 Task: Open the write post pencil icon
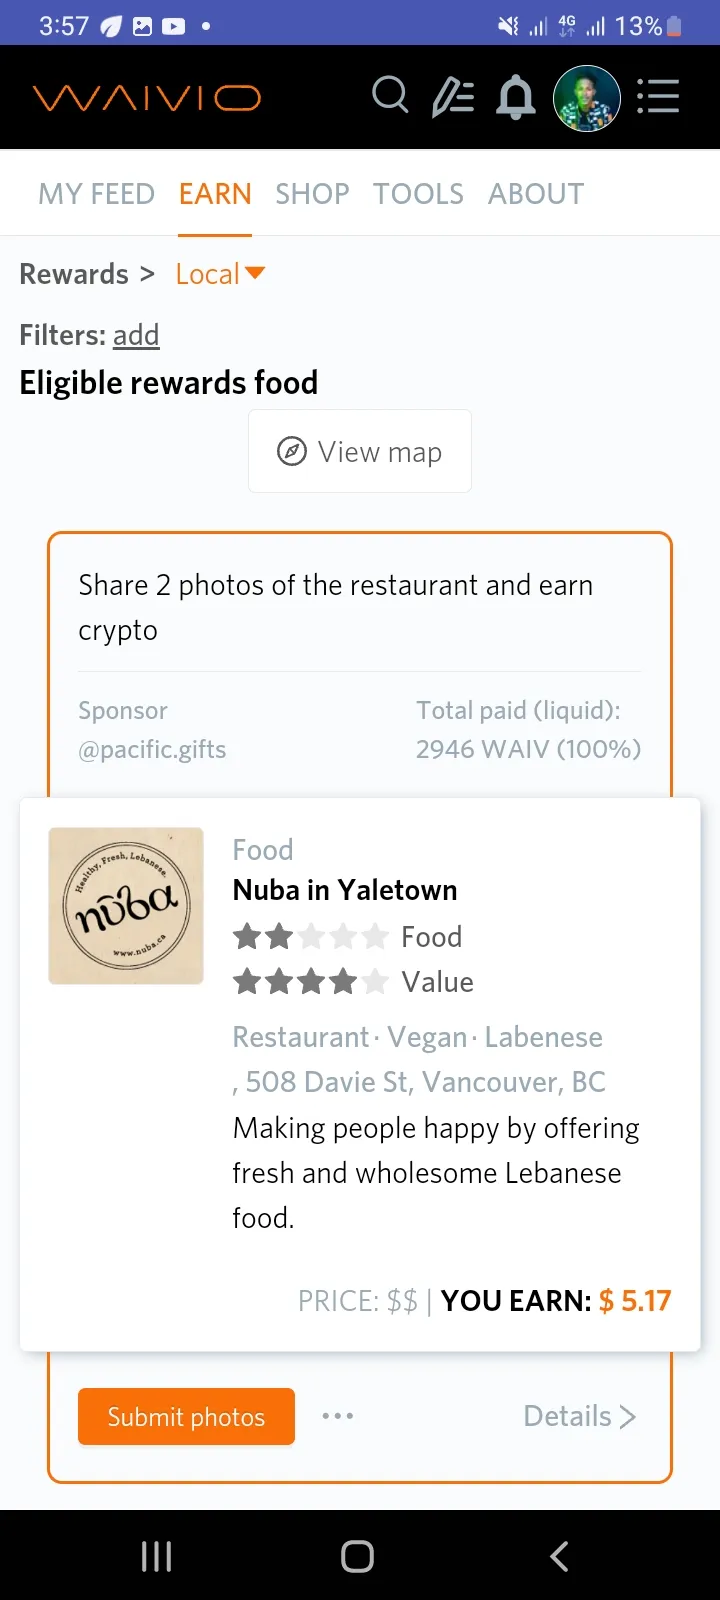452,98
